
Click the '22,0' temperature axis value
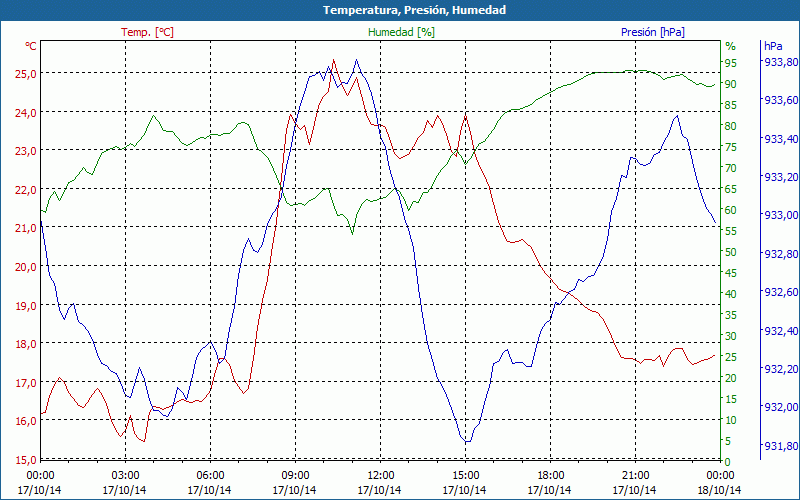[26, 190]
